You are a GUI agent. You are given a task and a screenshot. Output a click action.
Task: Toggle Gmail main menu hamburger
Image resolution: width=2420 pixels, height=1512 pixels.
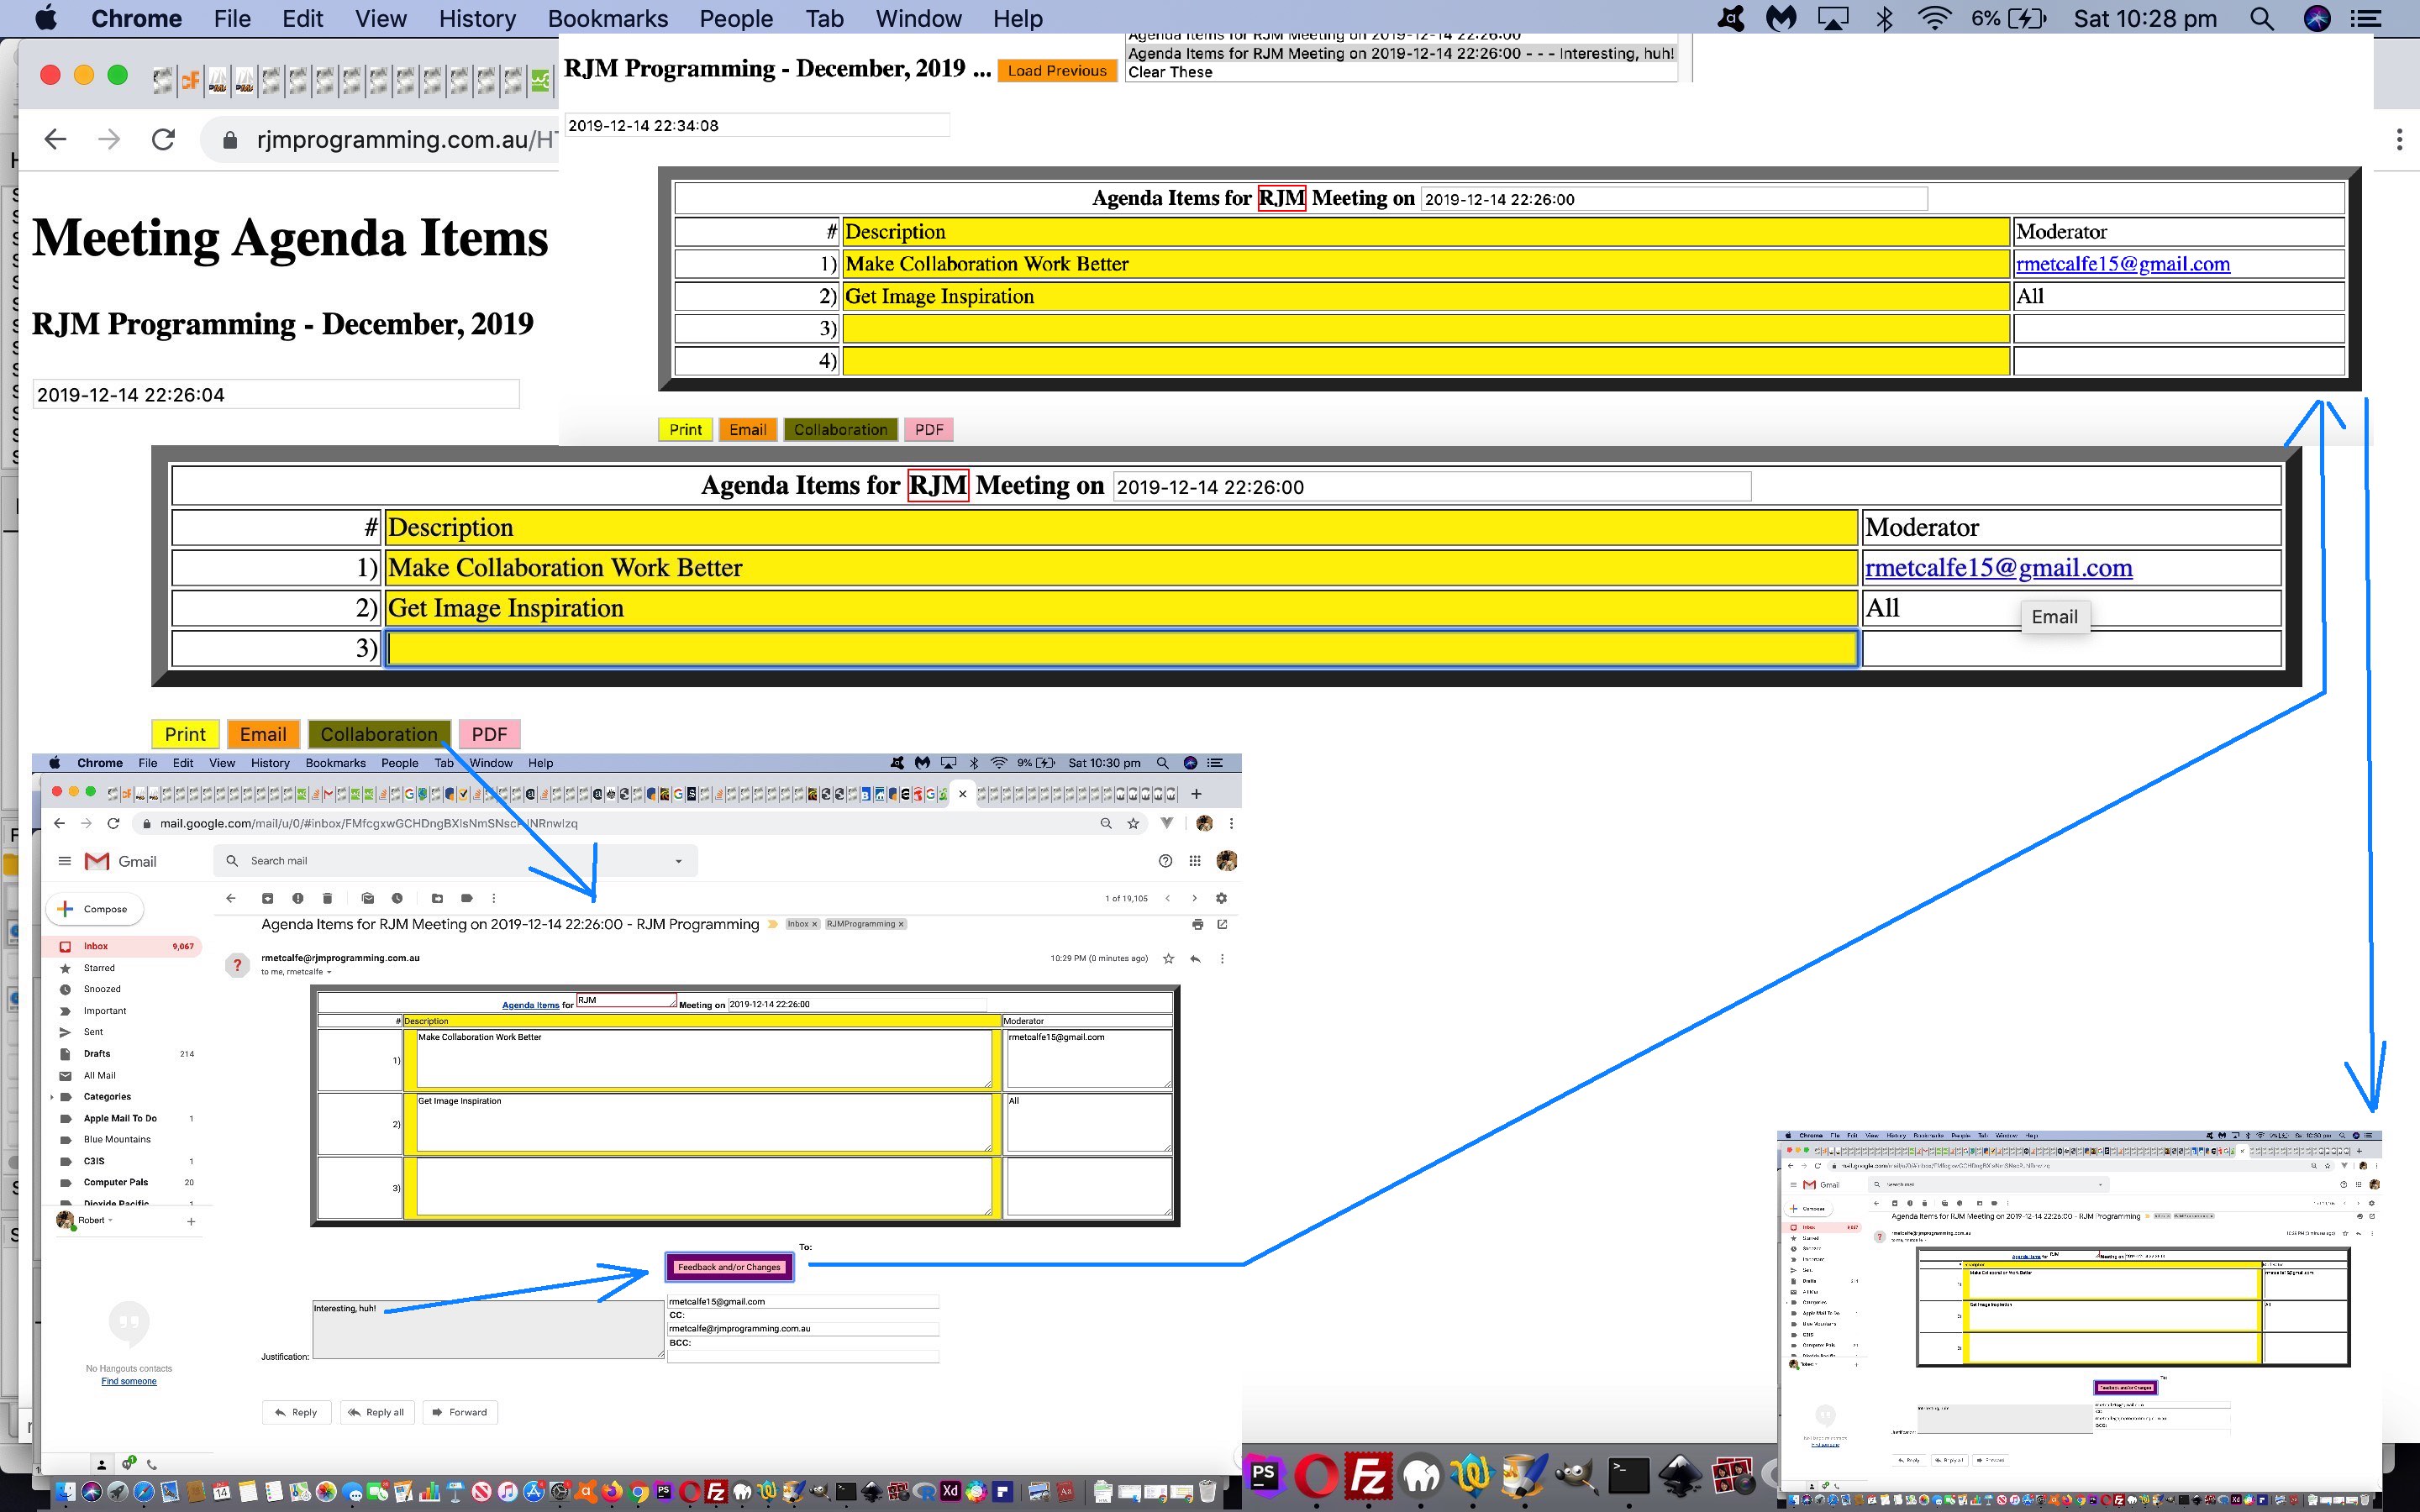[65, 861]
